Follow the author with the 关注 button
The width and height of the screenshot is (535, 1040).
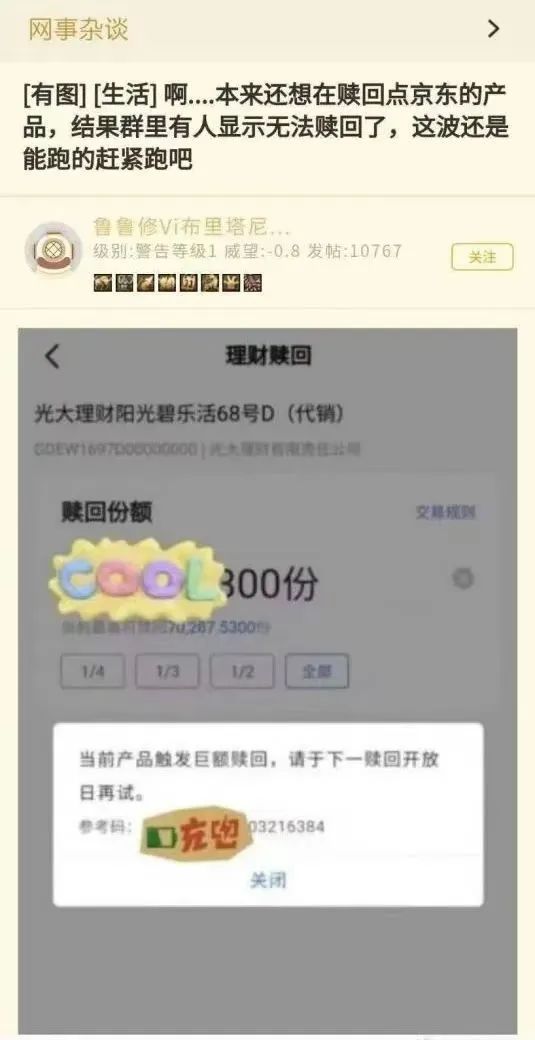coord(482,257)
